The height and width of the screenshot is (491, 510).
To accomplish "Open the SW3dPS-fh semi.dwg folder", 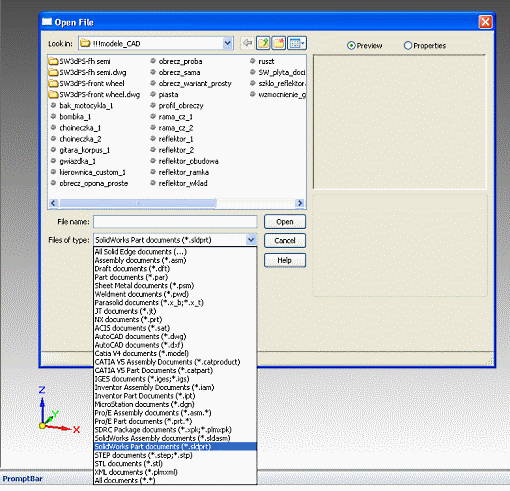I will click(x=87, y=72).
